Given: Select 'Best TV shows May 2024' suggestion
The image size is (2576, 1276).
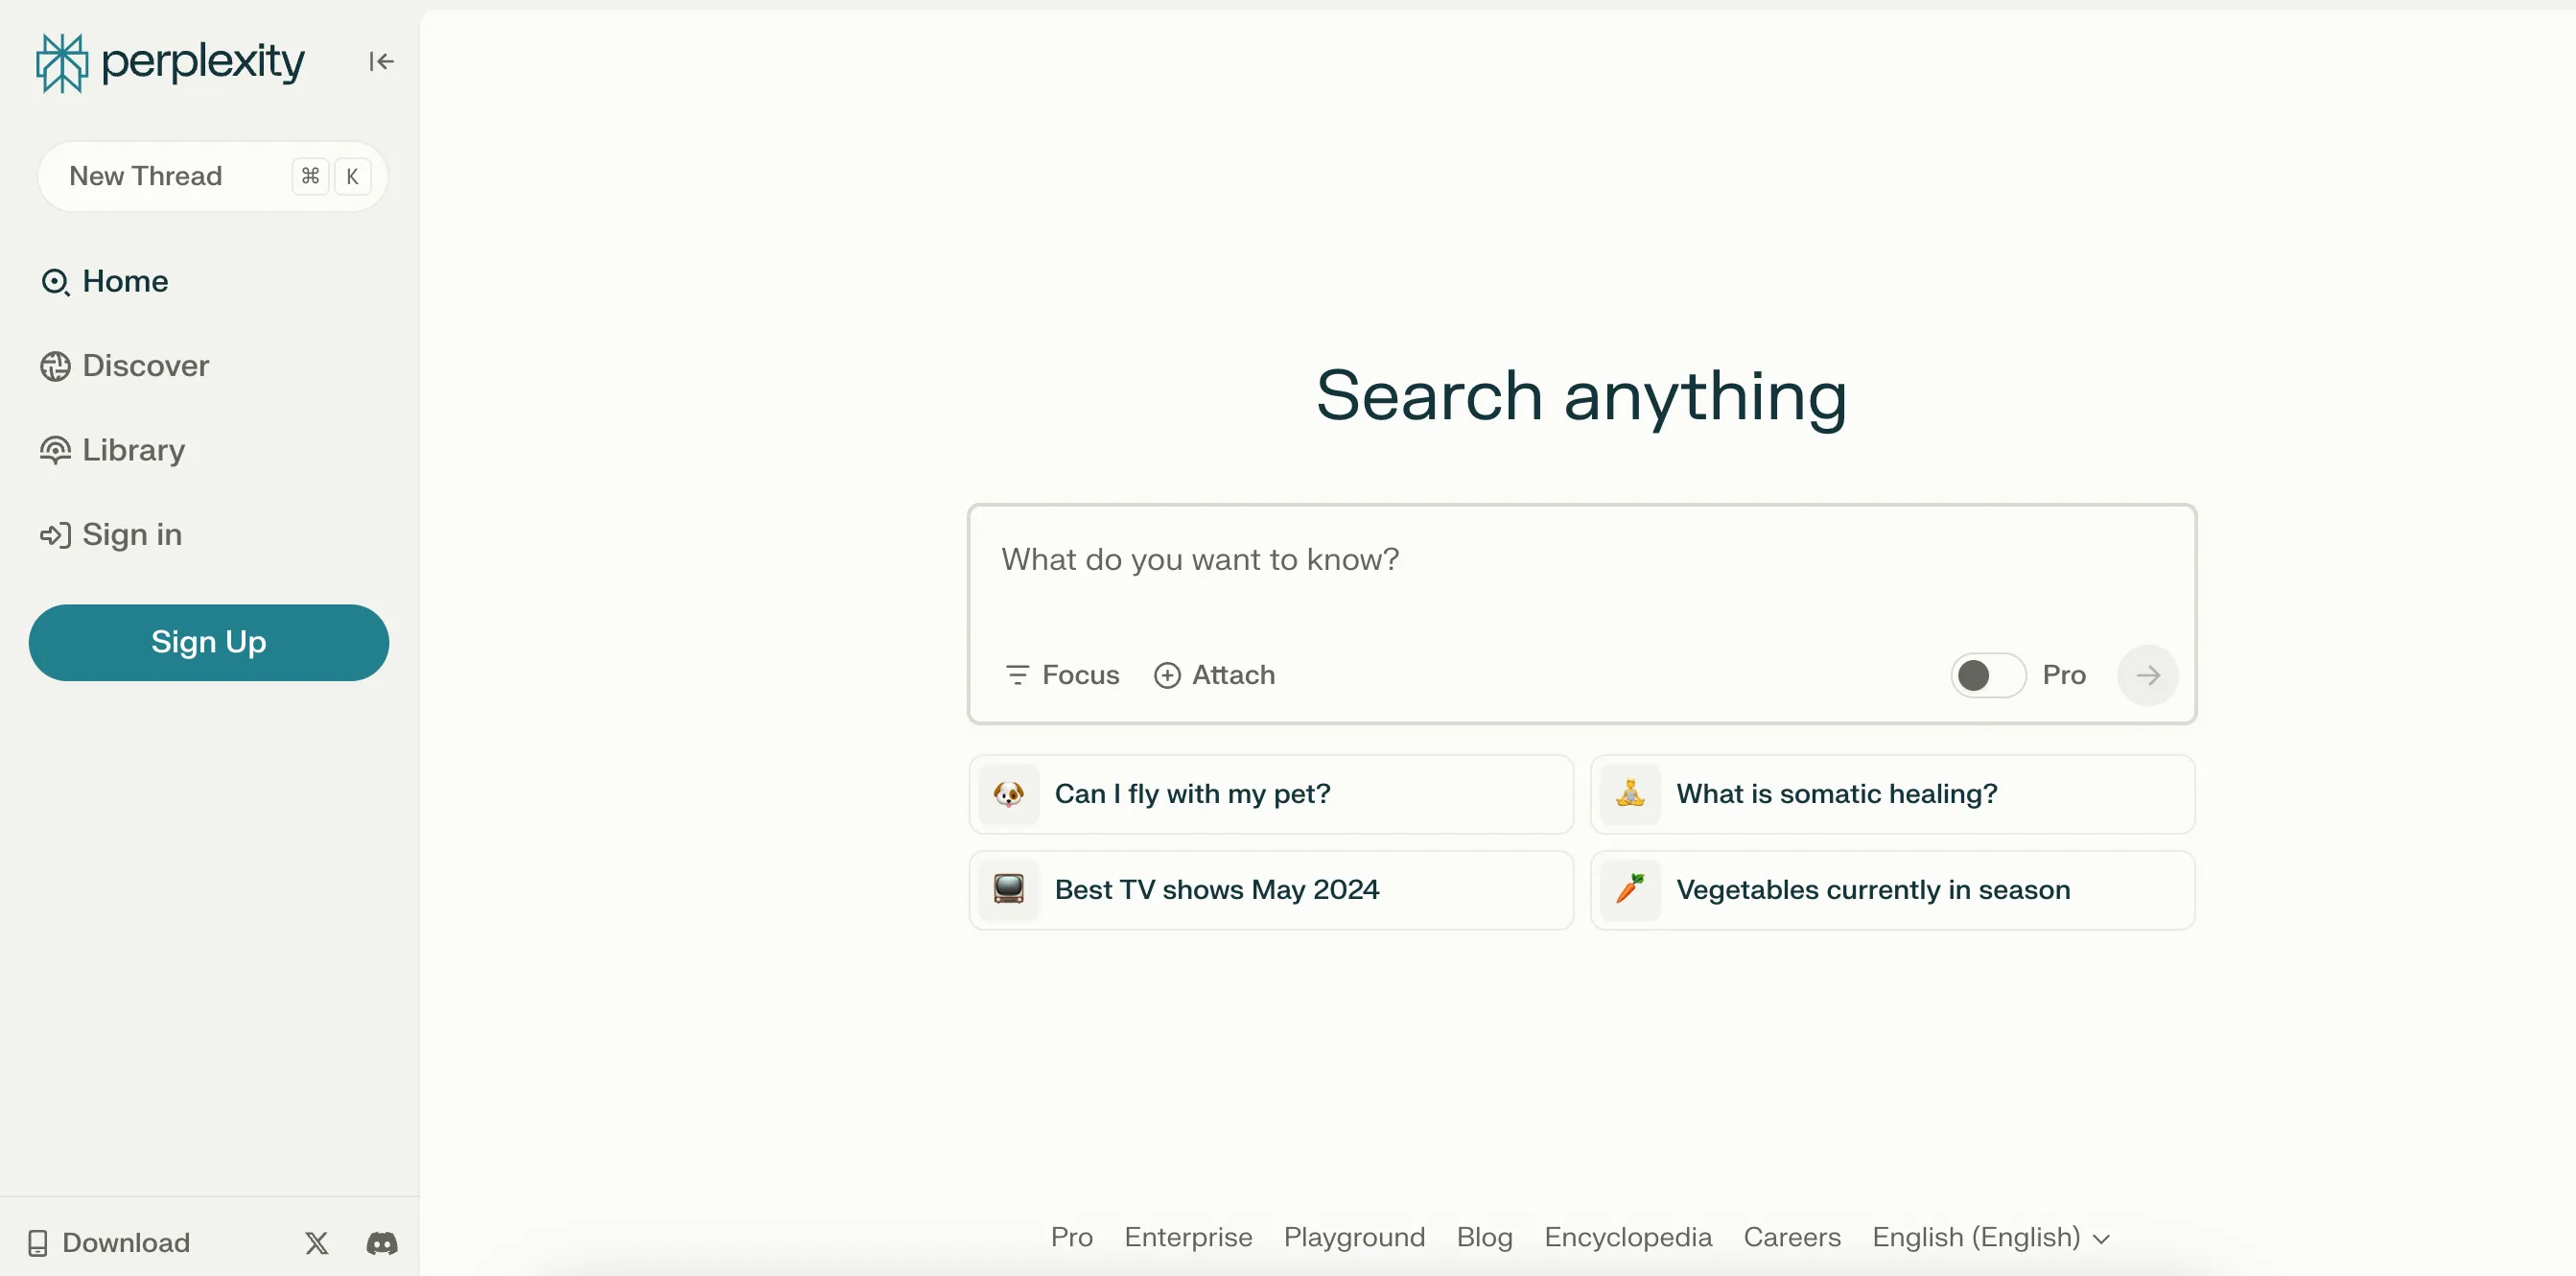Looking at the screenshot, I should [x=1271, y=890].
